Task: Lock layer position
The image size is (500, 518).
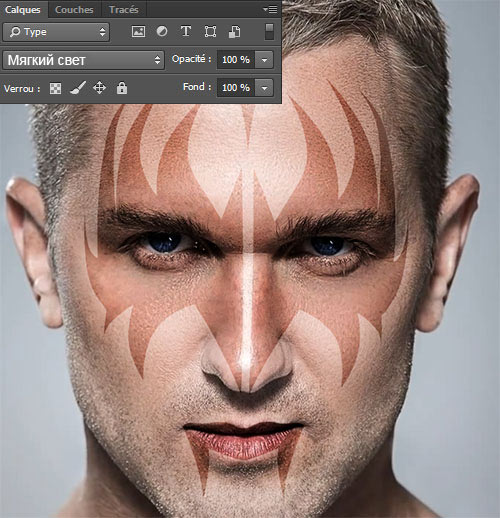Action: coord(99,88)
